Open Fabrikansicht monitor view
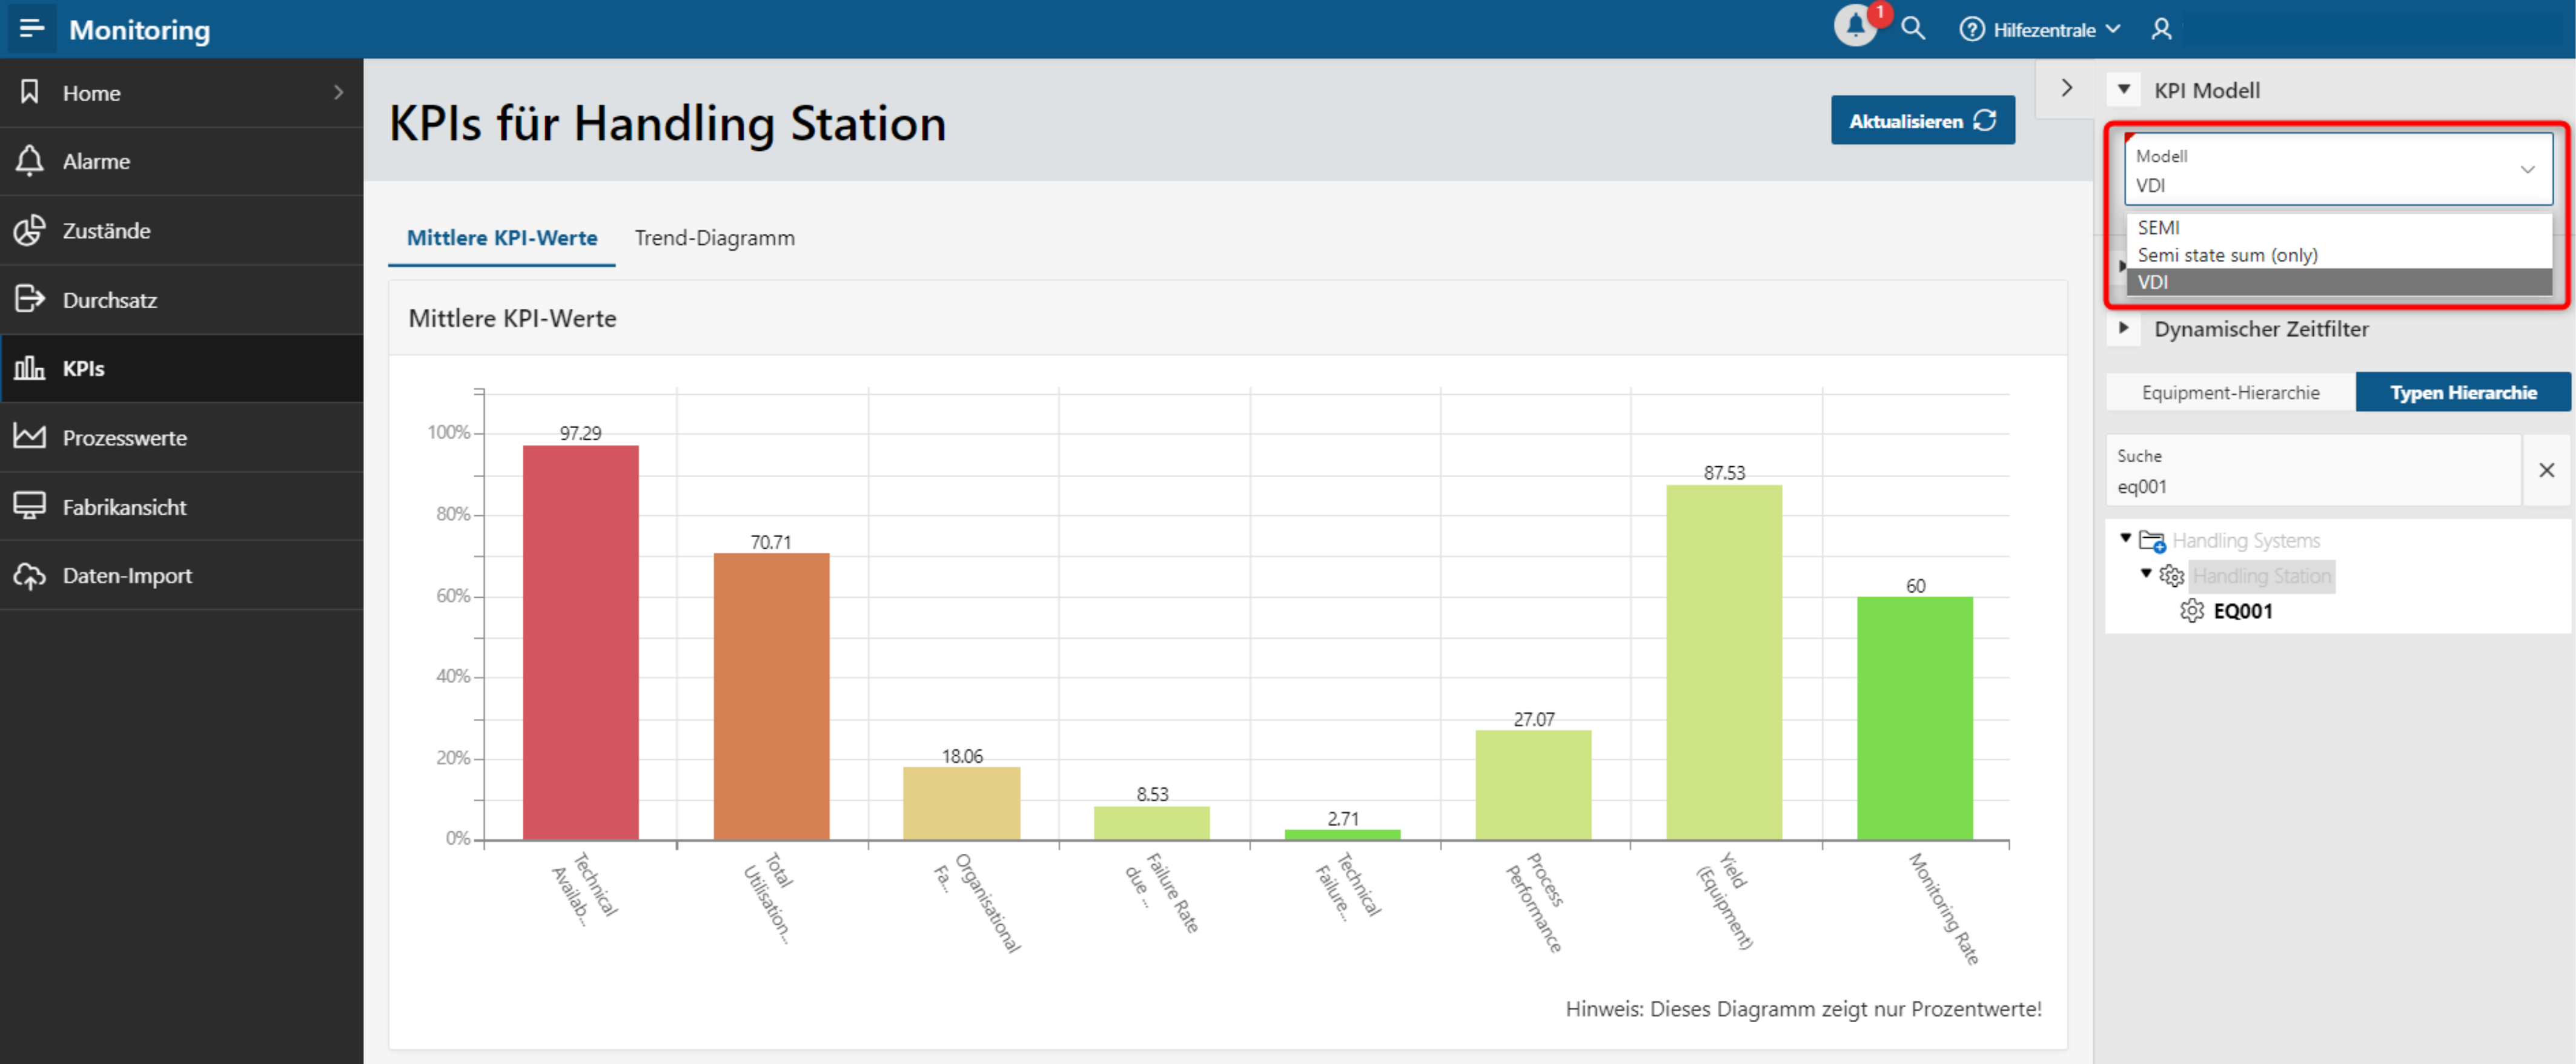The image size is (2576, 1064). [124, 506]
